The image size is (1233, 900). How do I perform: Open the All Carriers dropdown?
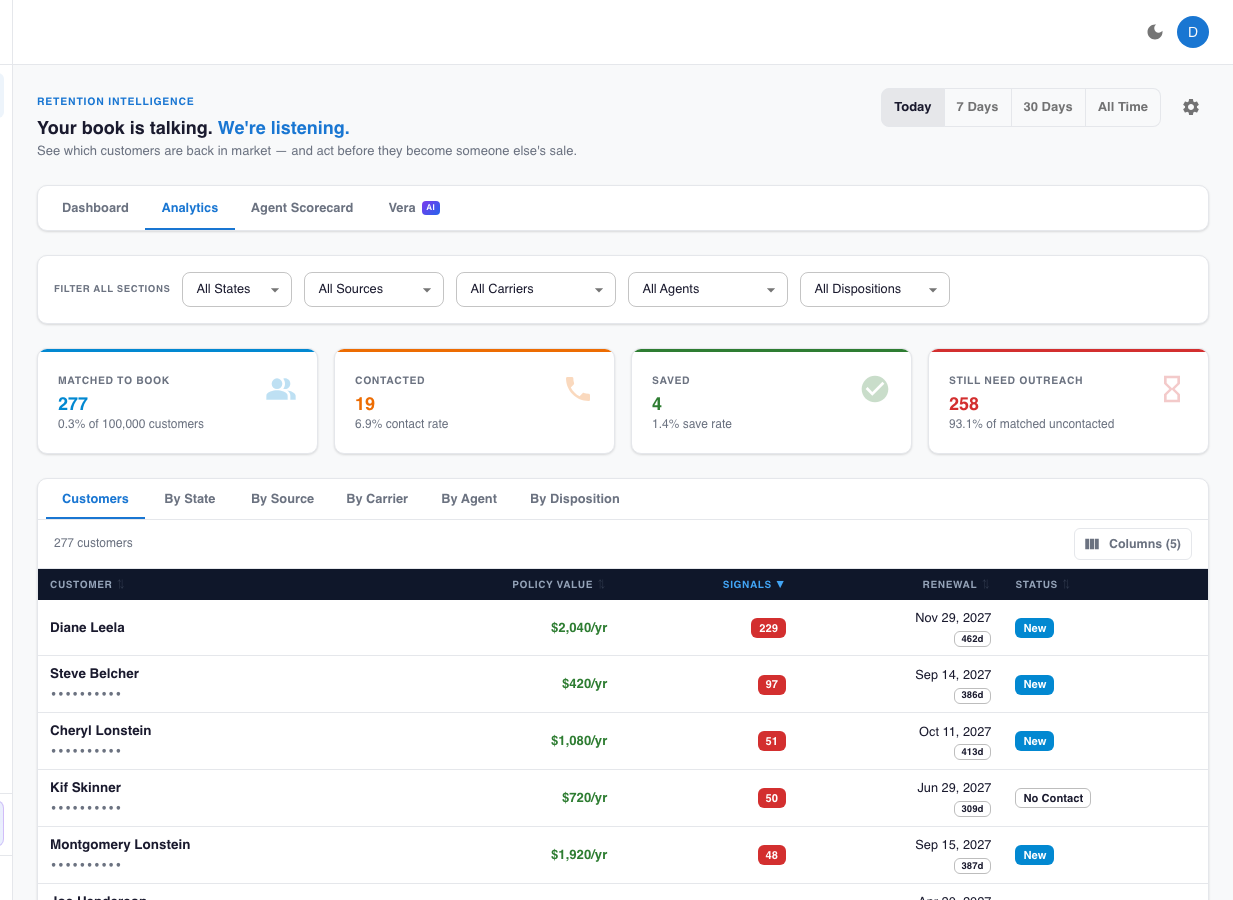[536, 289]
